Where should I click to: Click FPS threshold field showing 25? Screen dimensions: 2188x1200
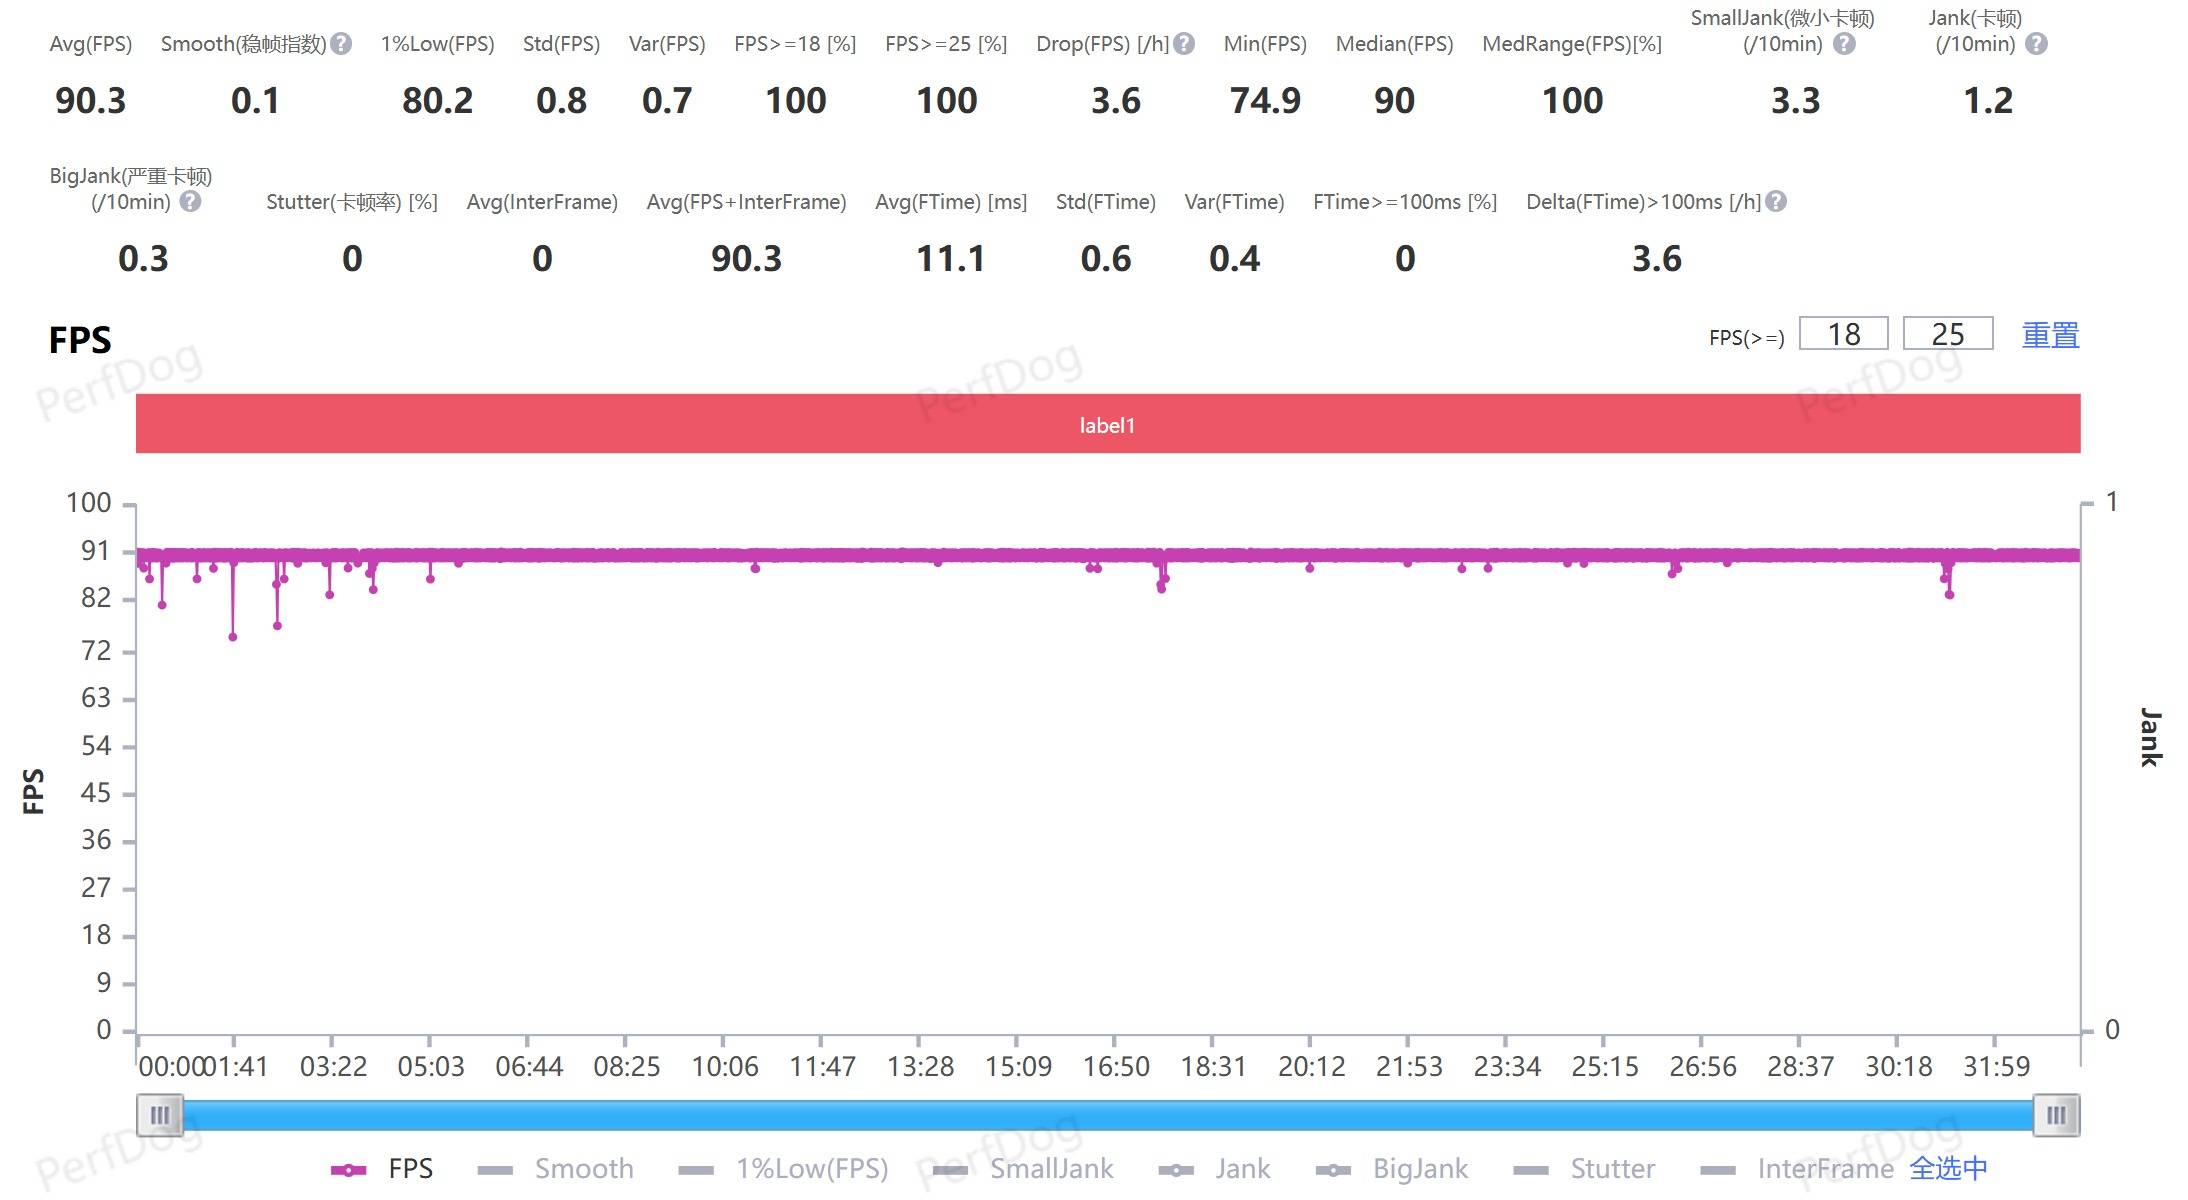1947,334
